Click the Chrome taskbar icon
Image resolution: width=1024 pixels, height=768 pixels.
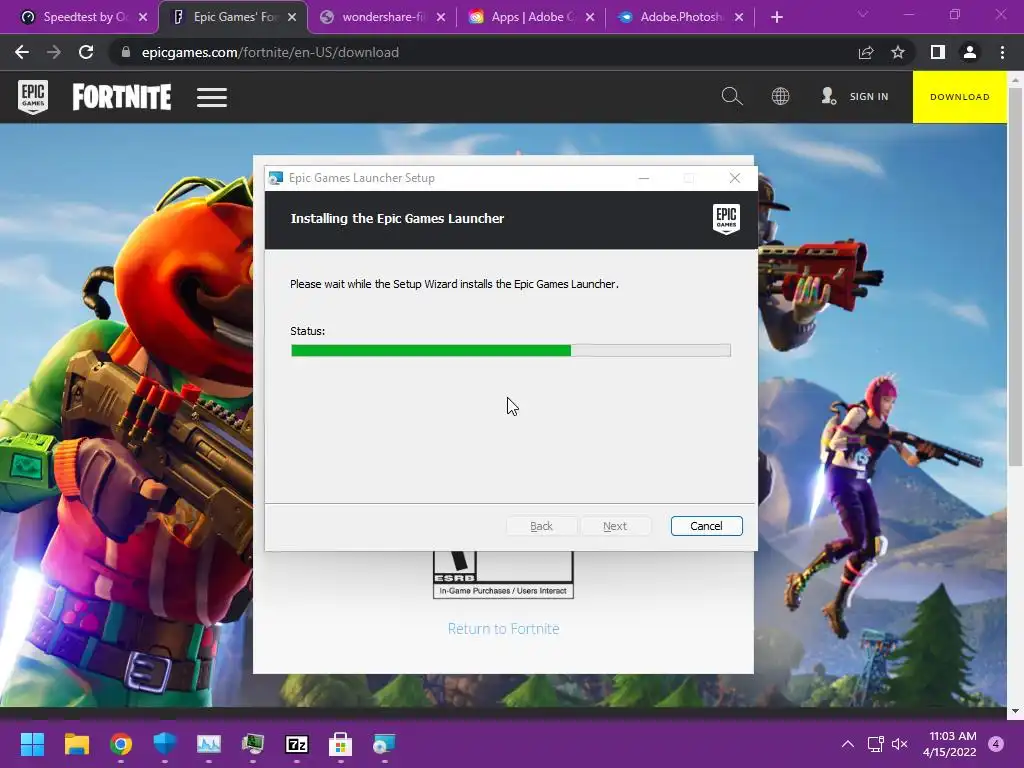tap(121, 744)
